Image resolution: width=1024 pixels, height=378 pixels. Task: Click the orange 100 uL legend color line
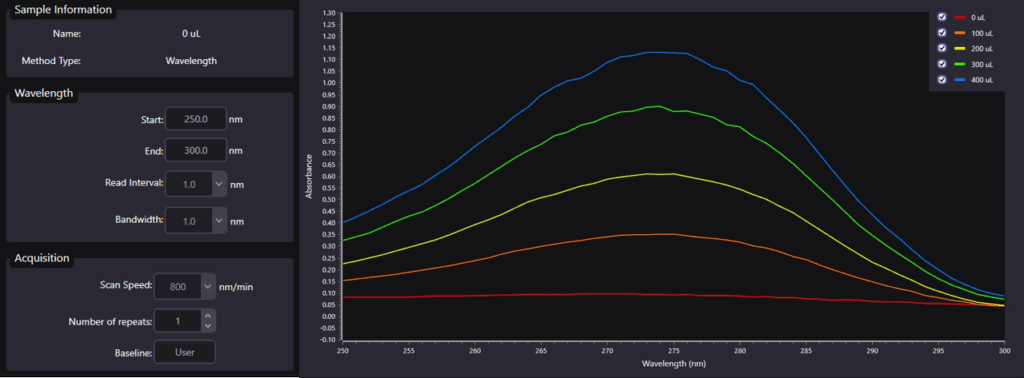960,33
